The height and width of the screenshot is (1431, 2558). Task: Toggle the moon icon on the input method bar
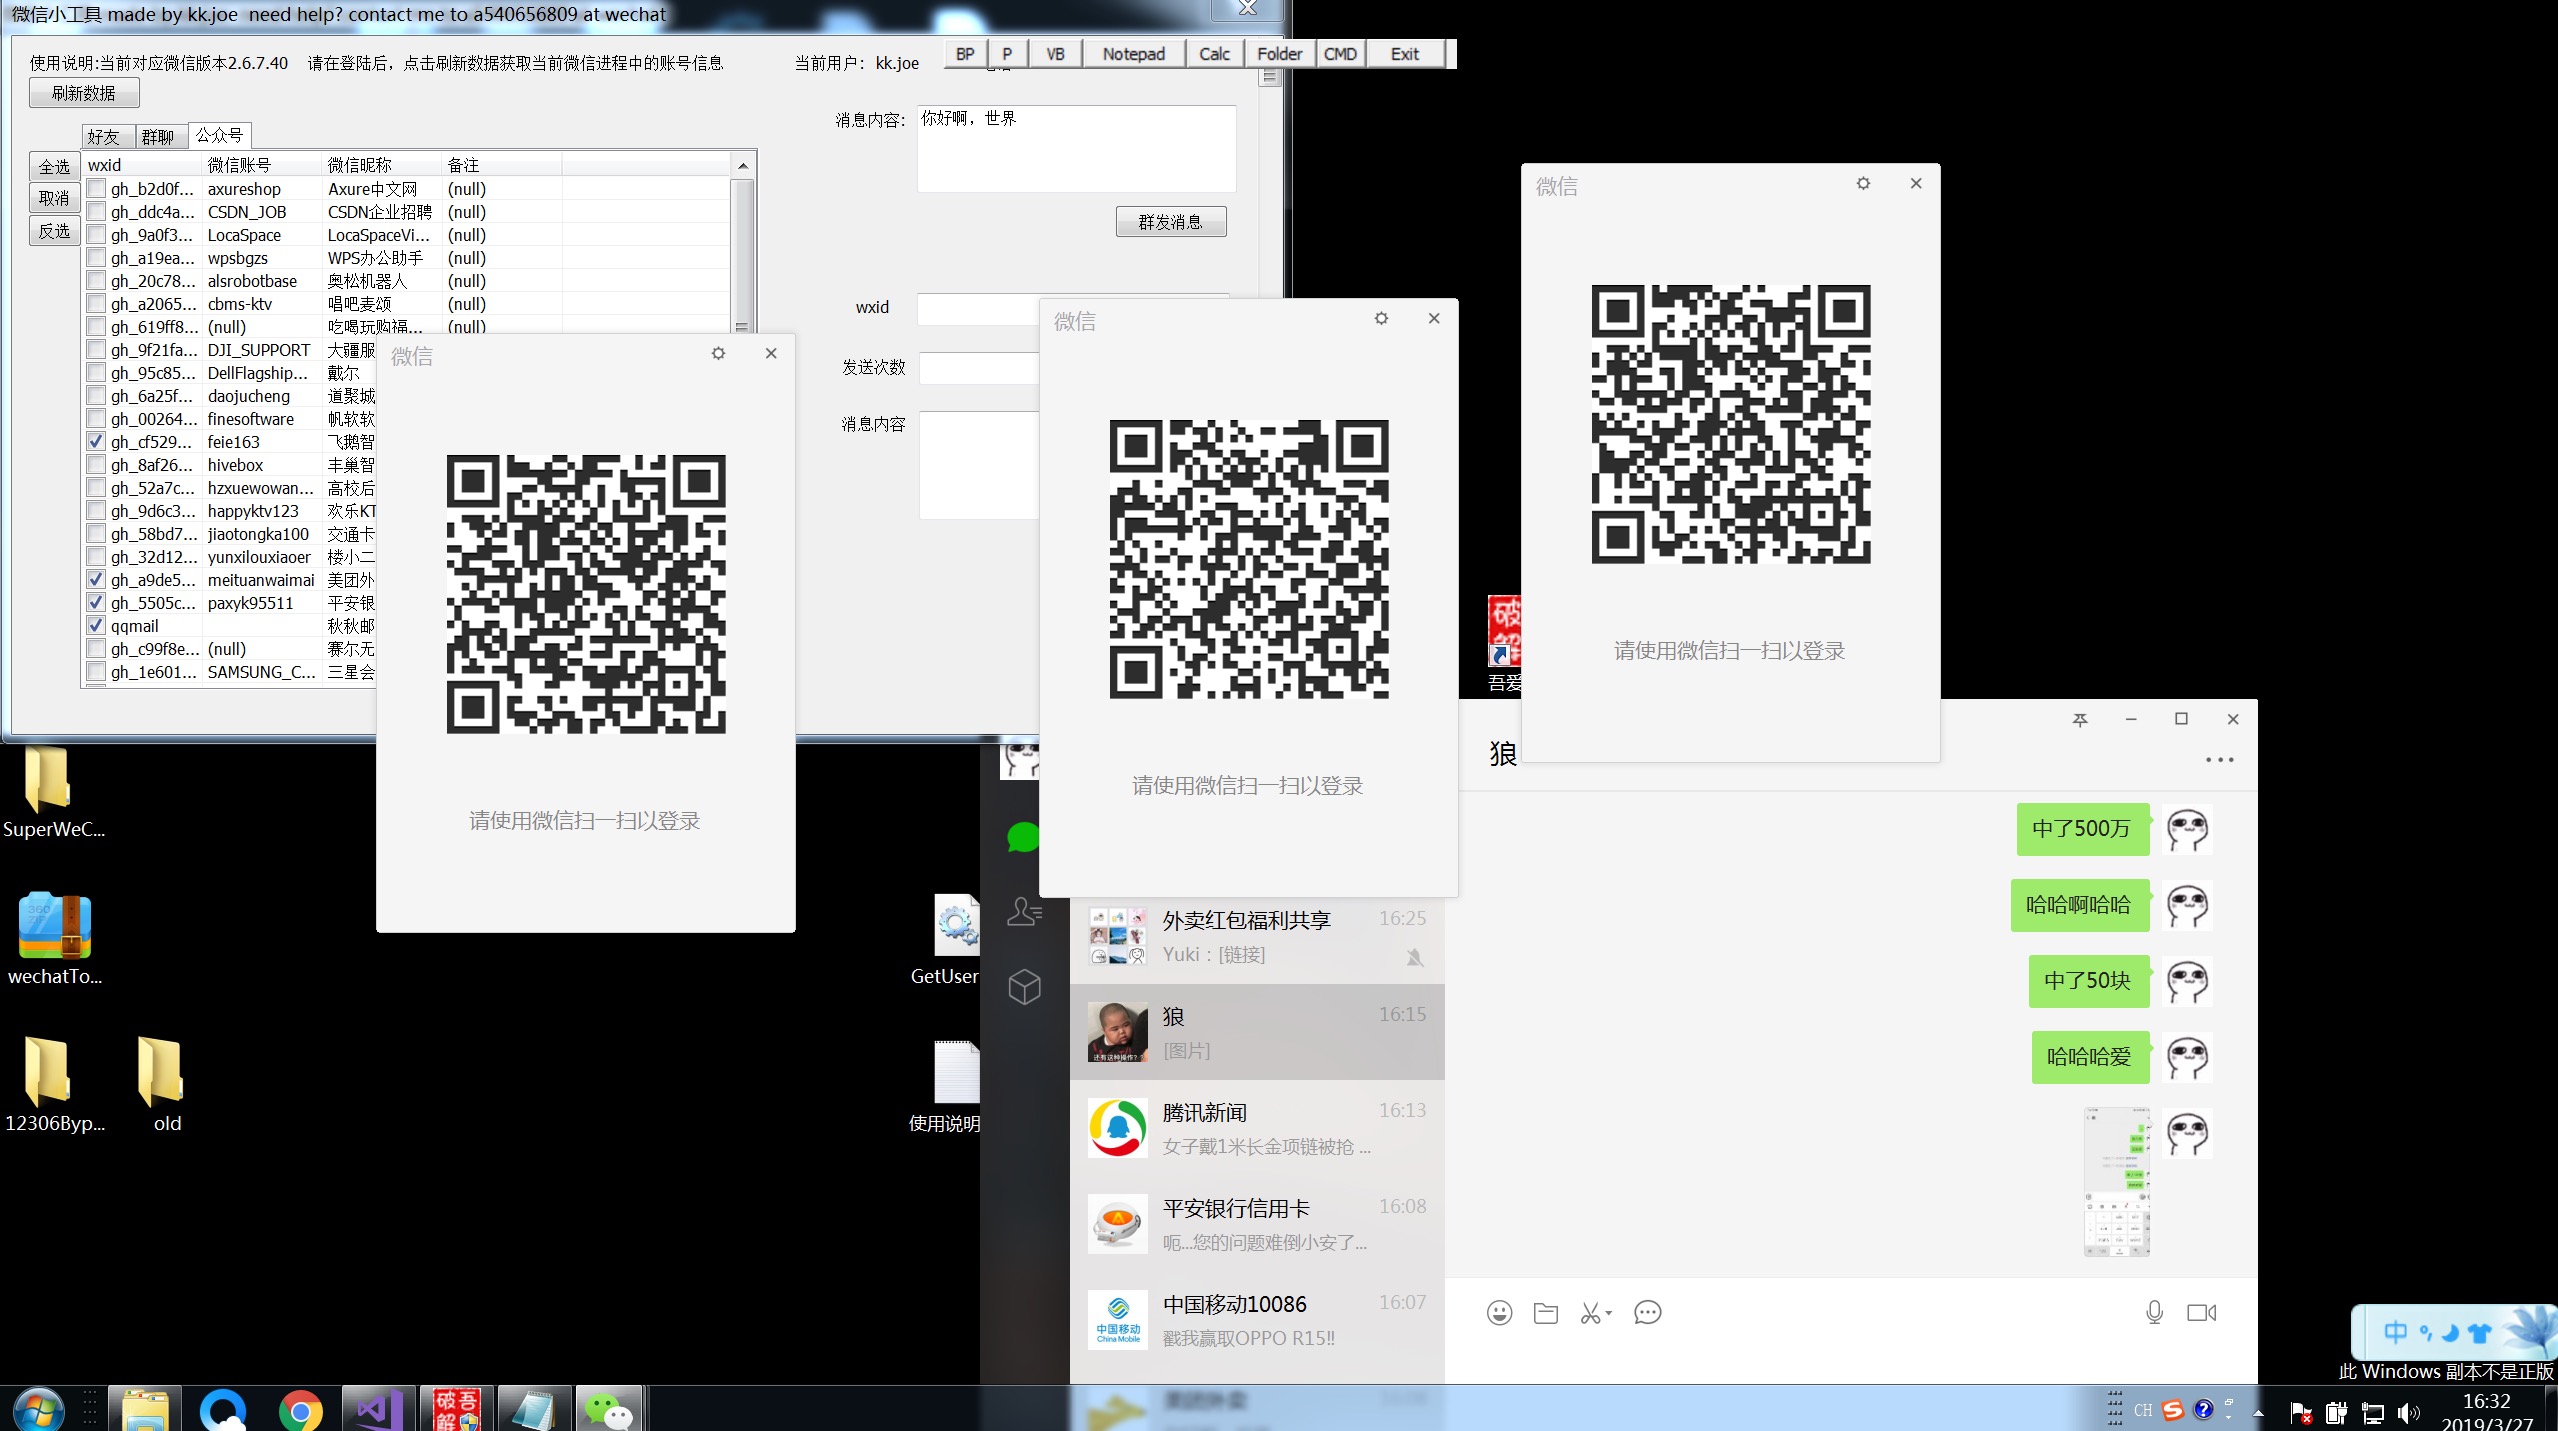(x=2450, y=1333)
